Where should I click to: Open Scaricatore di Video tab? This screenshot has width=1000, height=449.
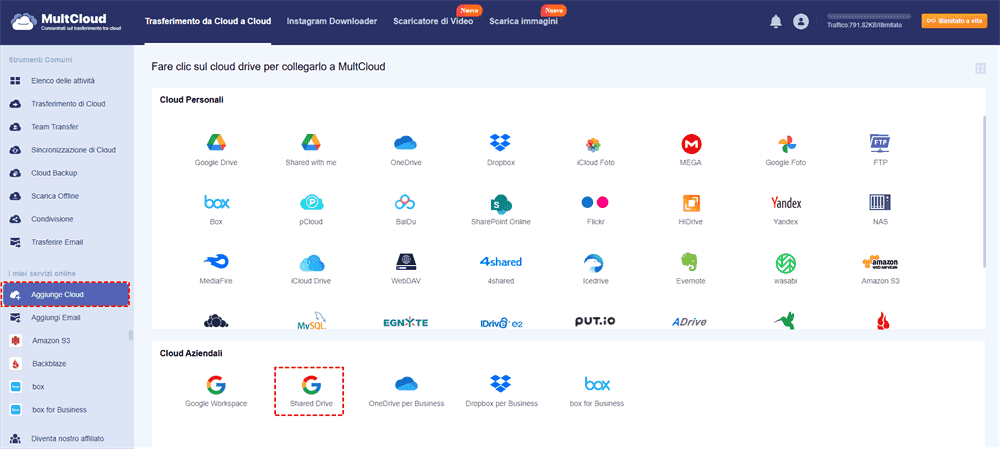click(433, 21)
